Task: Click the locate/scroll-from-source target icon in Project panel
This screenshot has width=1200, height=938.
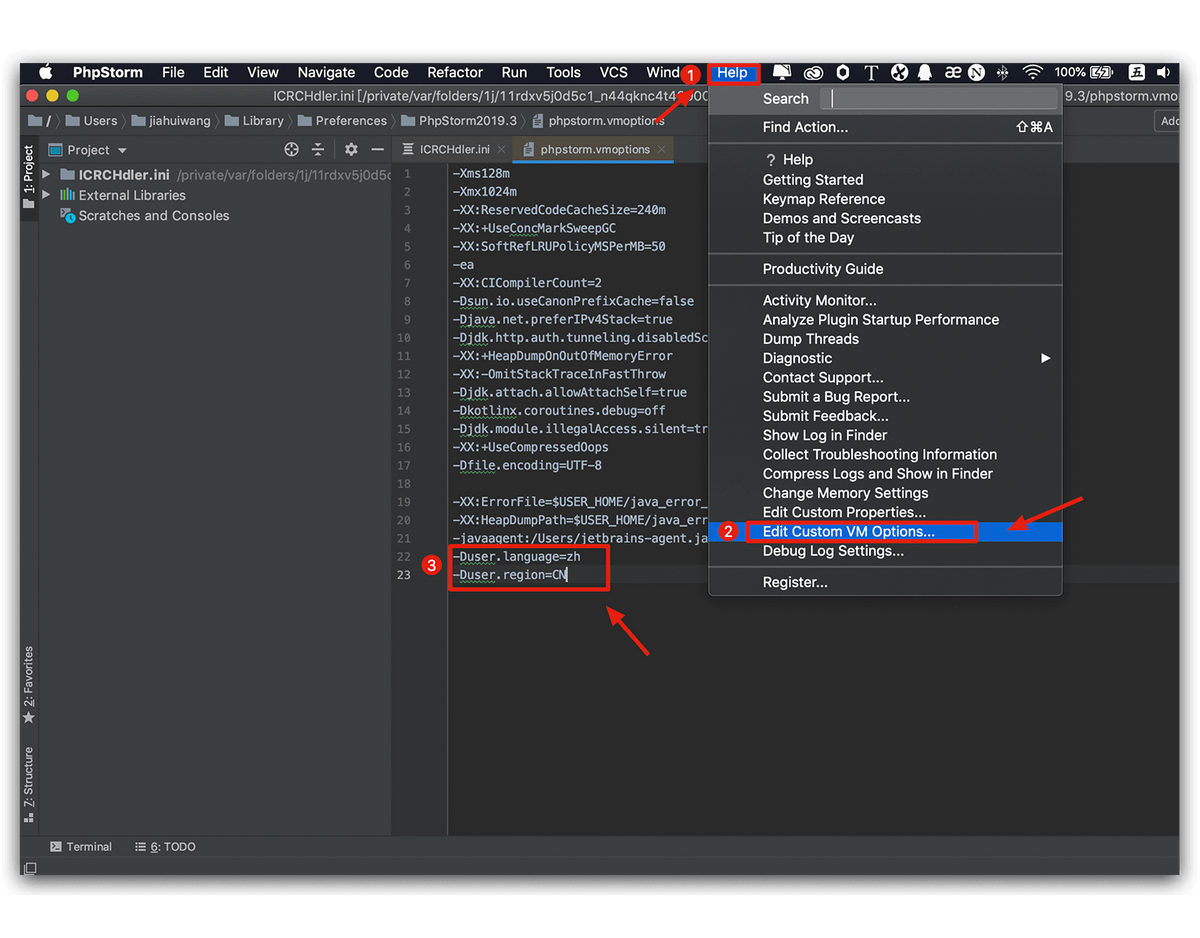Action: (x=291, y=149)
